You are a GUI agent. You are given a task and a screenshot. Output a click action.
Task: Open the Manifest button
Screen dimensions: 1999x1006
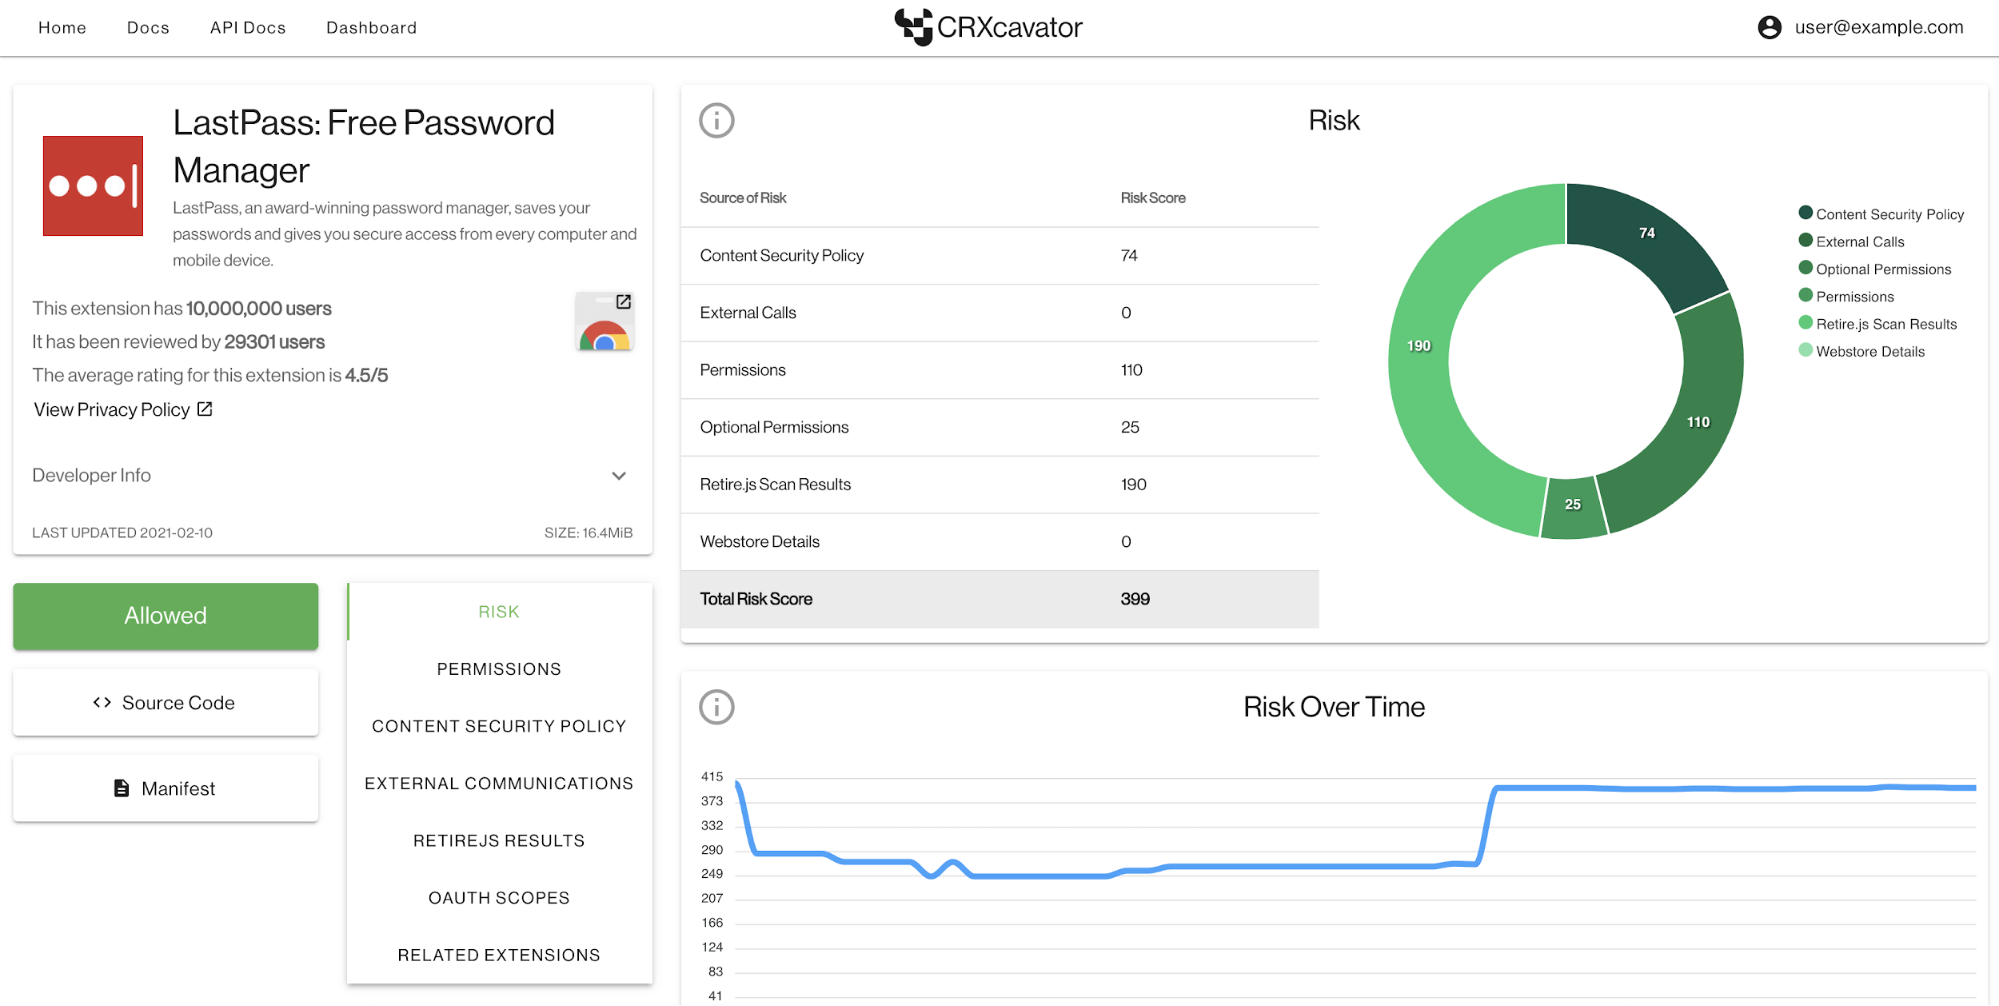point(166,788)
